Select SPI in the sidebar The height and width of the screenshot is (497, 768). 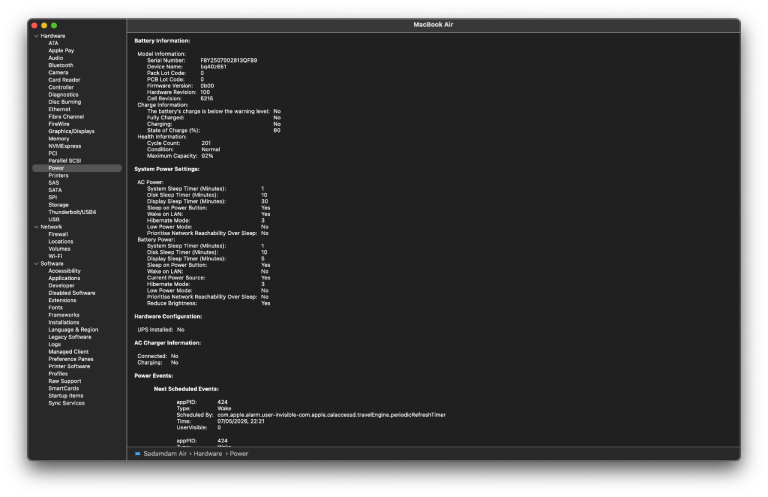coord(52,197)
